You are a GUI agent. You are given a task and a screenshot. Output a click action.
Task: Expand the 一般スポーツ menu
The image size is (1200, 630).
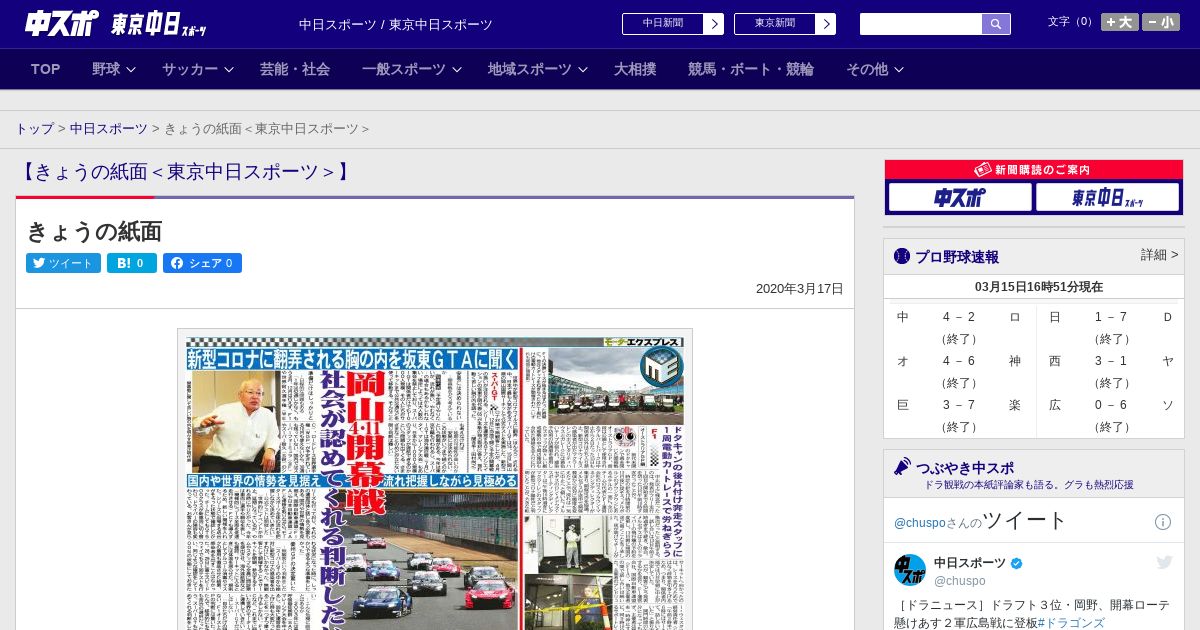(x=412, y=69)
